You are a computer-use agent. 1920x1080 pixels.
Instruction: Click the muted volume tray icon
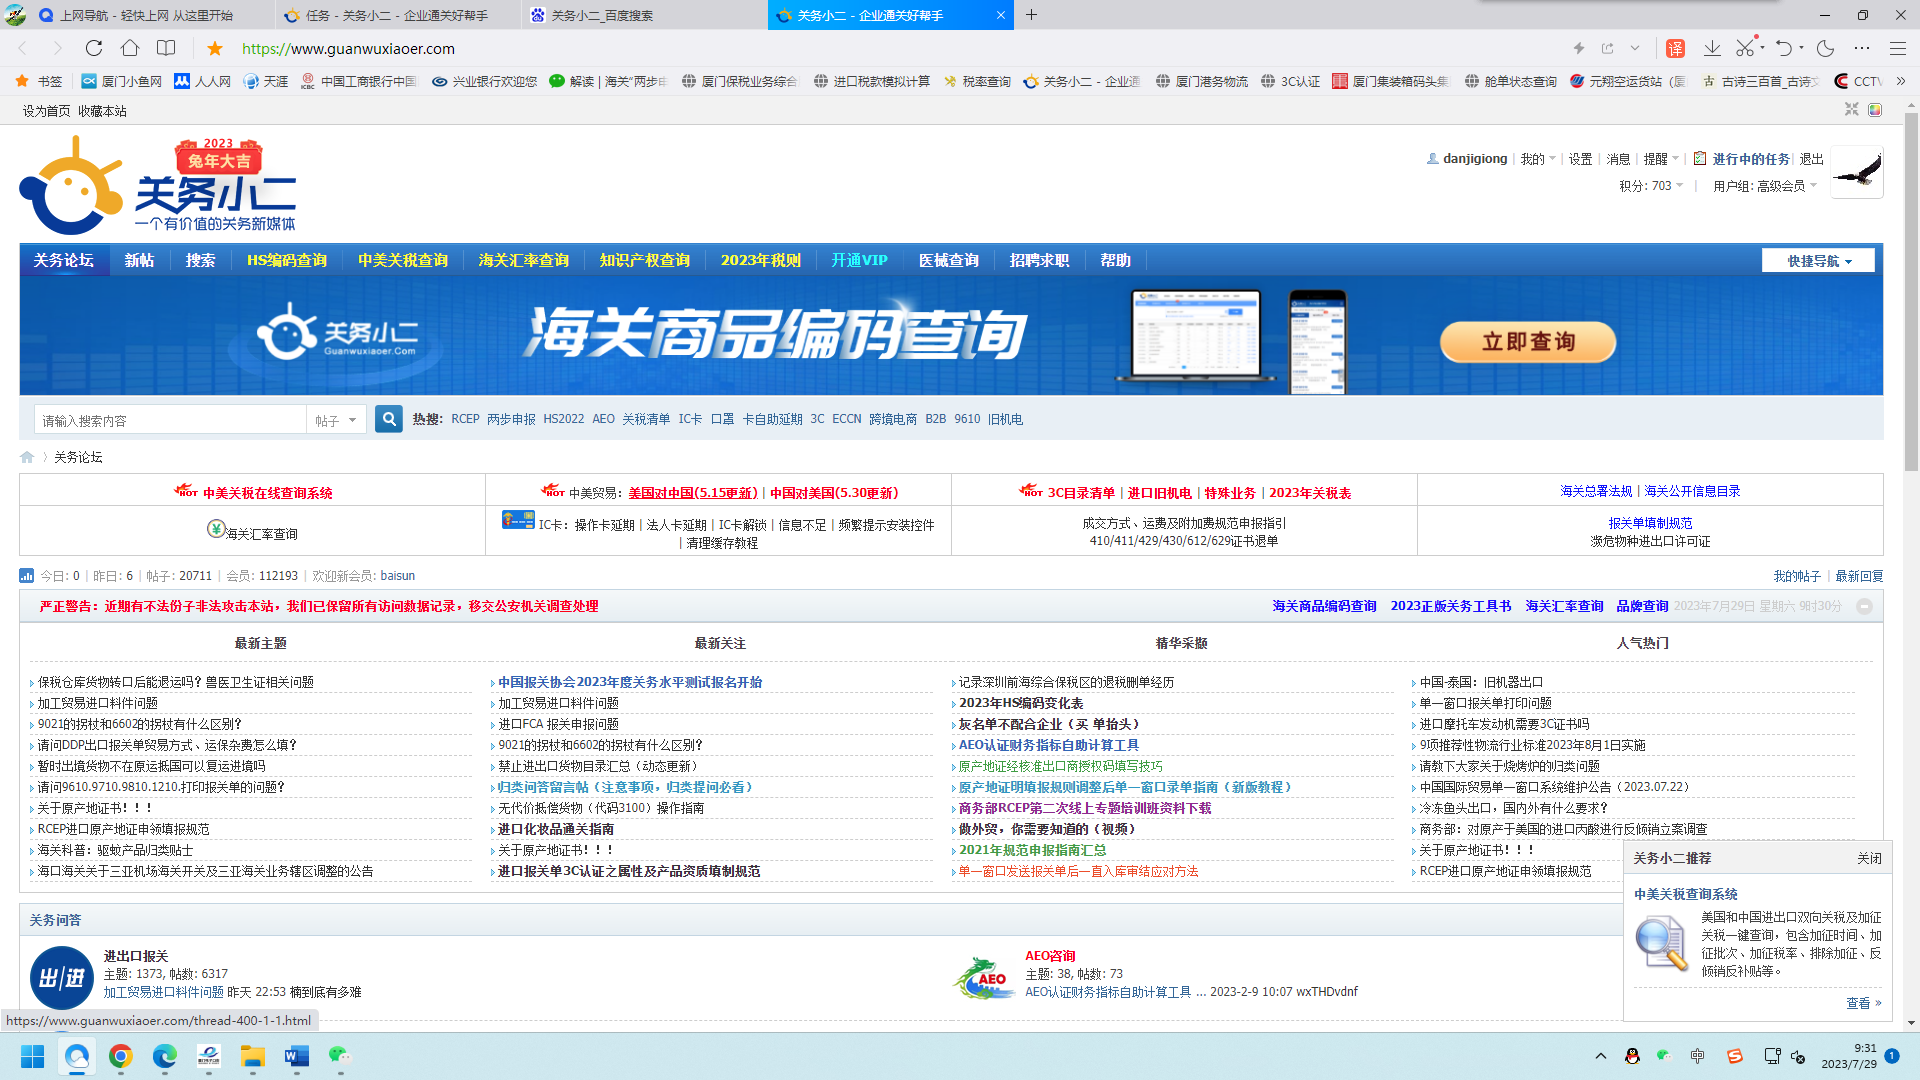coord(1798,1056)
